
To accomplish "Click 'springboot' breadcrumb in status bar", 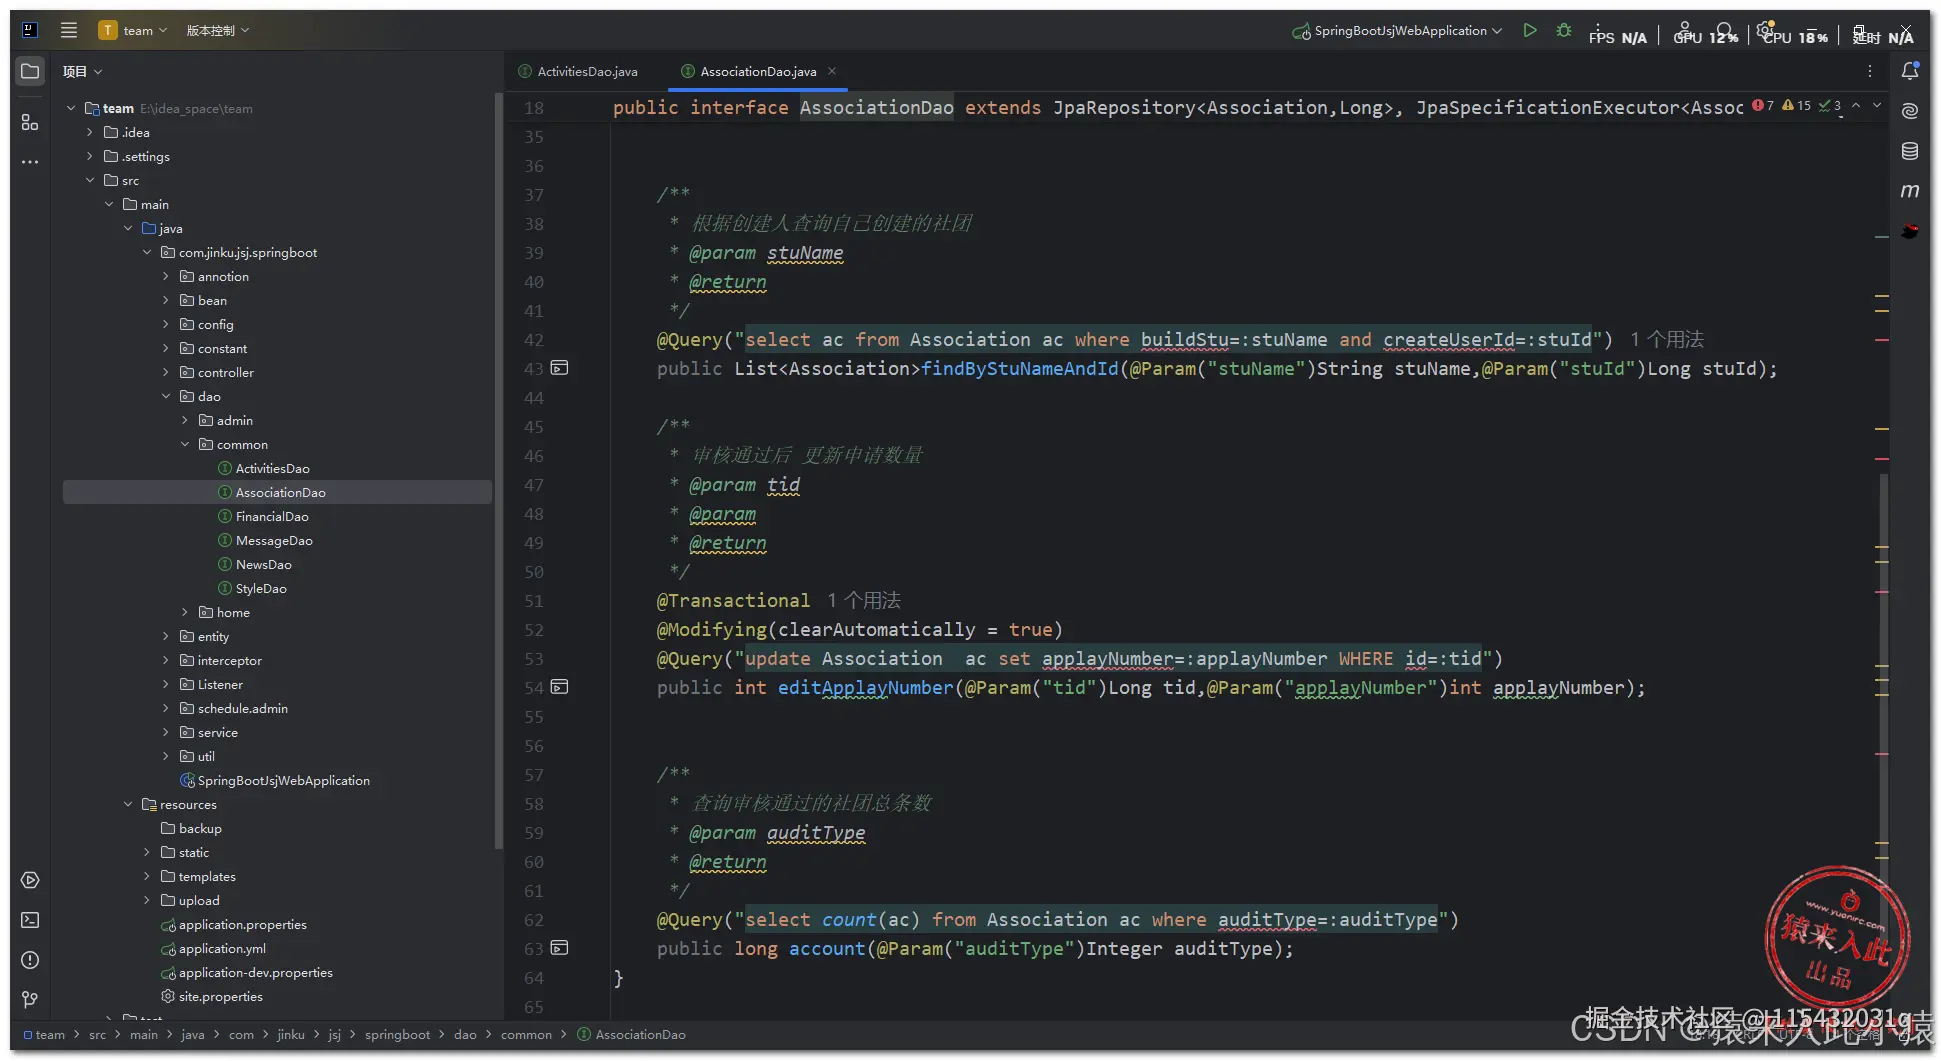I will [397, 1035].
